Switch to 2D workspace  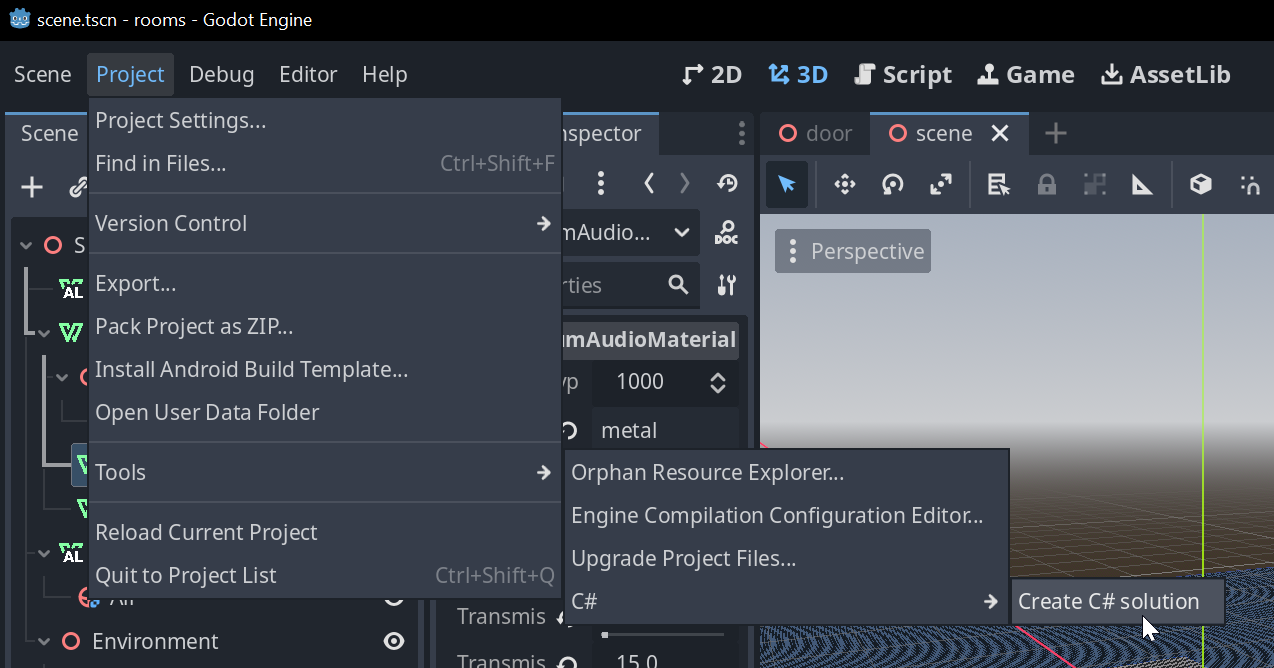pyautogui.click(x=712, y=75)
